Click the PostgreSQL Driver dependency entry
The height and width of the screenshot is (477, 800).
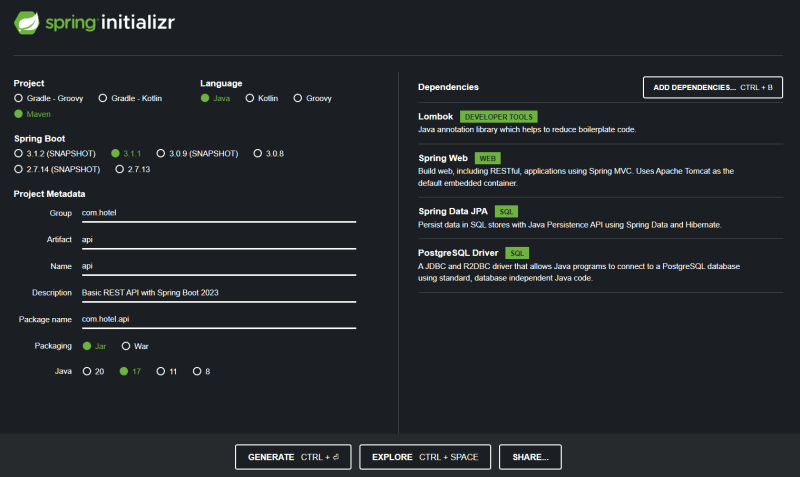[600, 265]
